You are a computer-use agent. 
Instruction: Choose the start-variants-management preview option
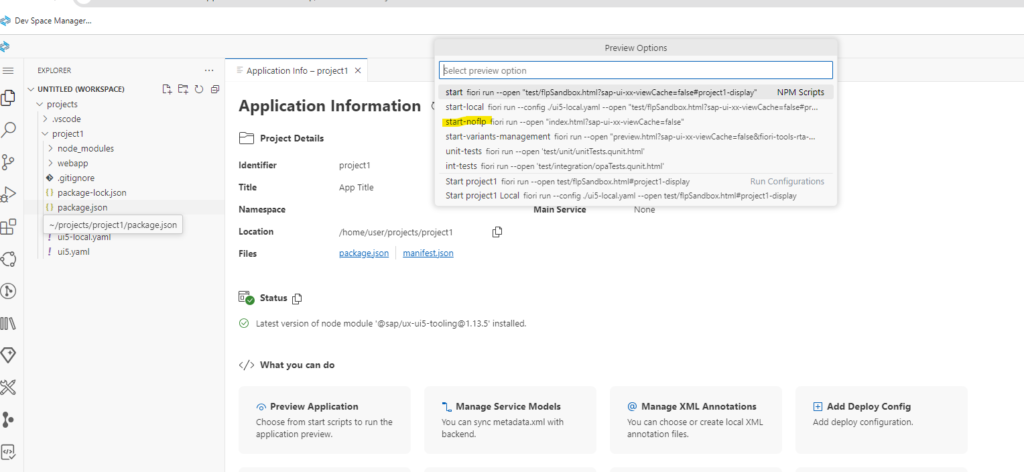(x=636, y=136)
